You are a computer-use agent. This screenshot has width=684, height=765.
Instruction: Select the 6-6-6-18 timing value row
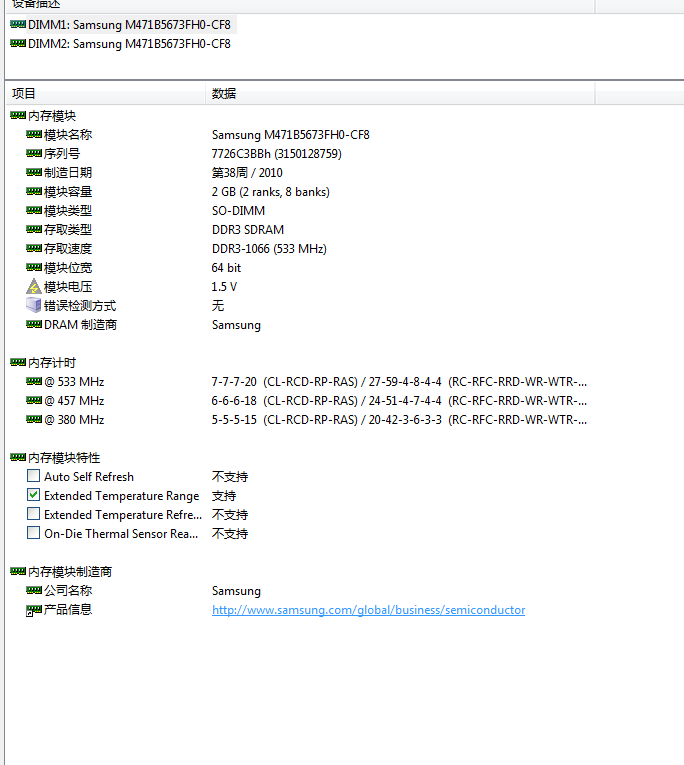[399, 401]
